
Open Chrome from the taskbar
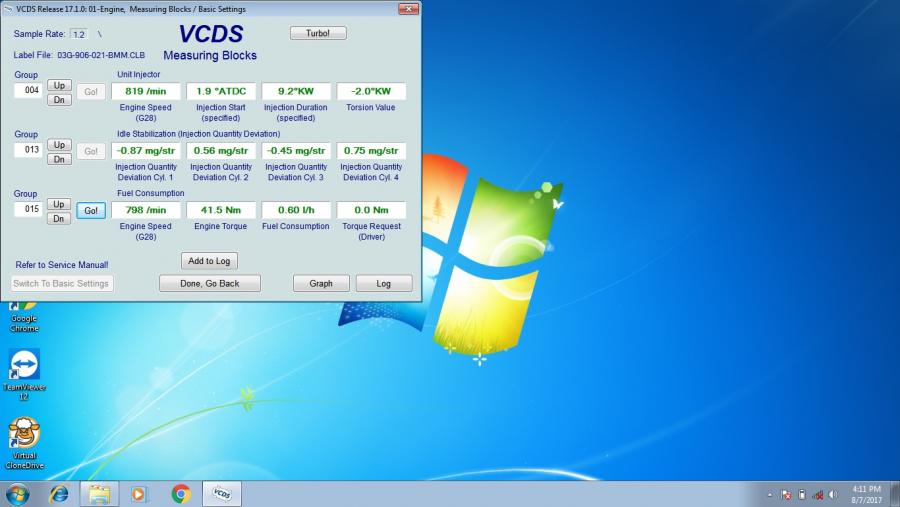tap(181, 494)
